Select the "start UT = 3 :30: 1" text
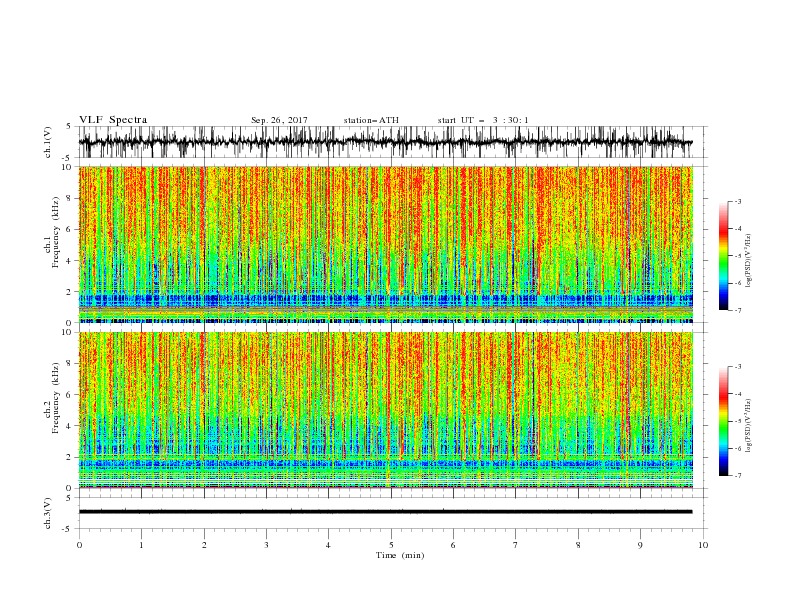This screenshot has height=612, width=792. pyautogui.click(x=483, y=120)
